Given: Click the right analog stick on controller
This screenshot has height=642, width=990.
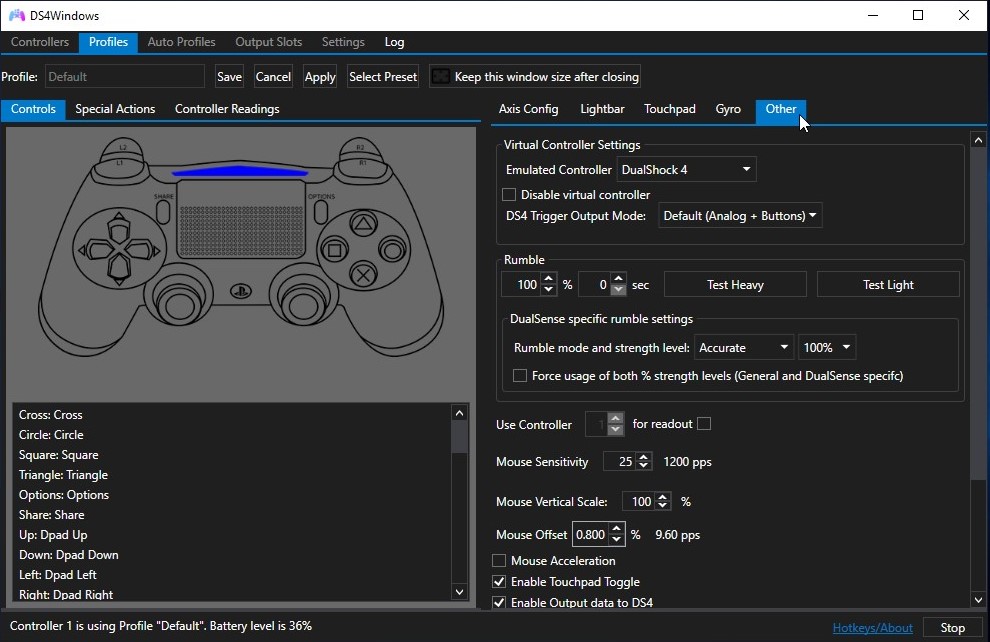Looking at the screenshot, I should 303,304.
